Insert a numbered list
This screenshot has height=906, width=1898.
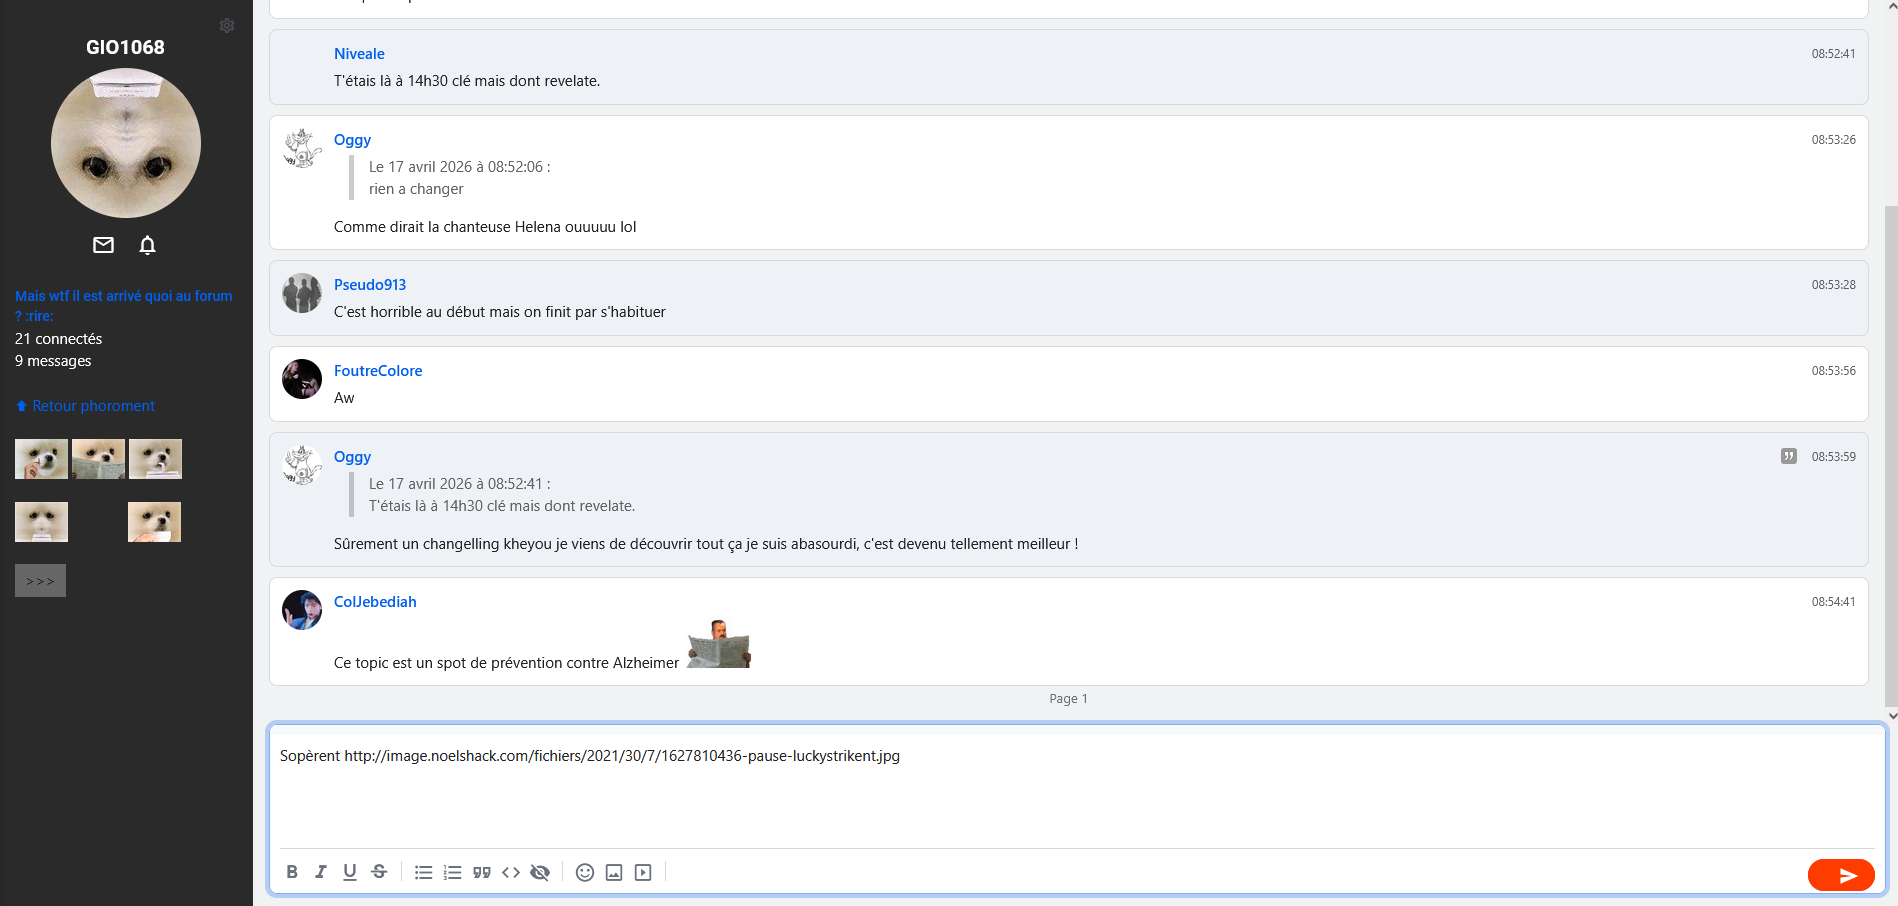pos(453,873)
